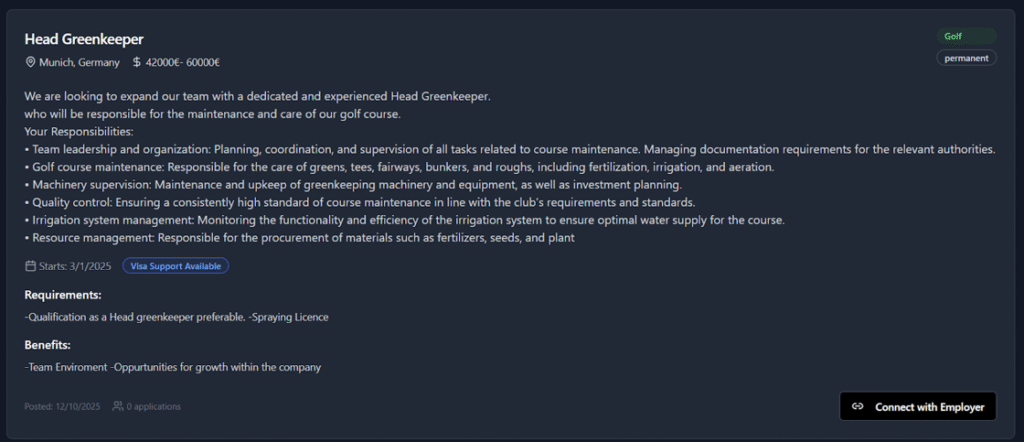This screenshot has width=1024, height=442.
Task: Click the 0 applications count text
Action: 153,406
